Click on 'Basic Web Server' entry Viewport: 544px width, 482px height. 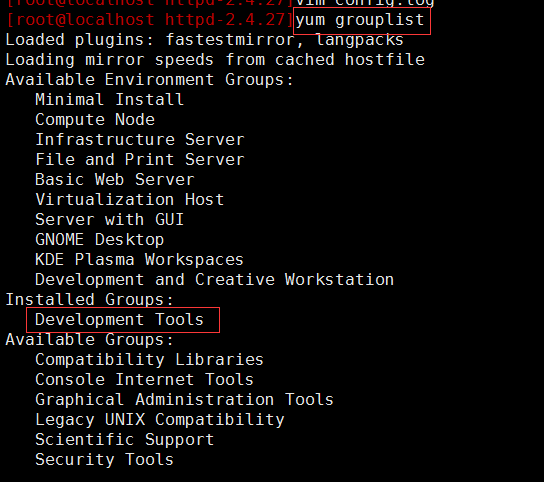114,179
